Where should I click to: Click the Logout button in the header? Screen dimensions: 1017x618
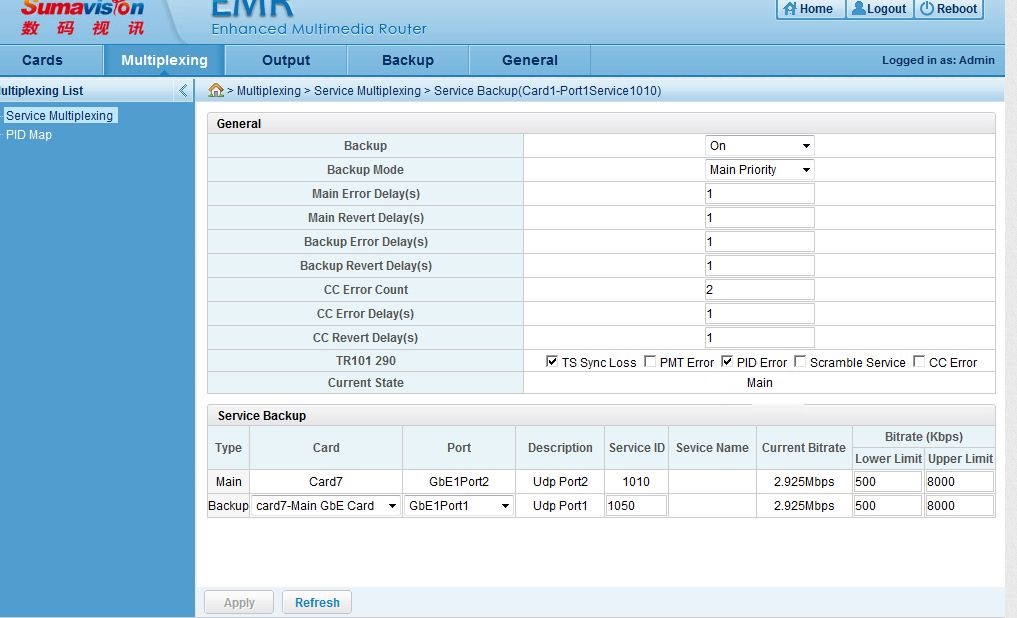click(878, 9)
